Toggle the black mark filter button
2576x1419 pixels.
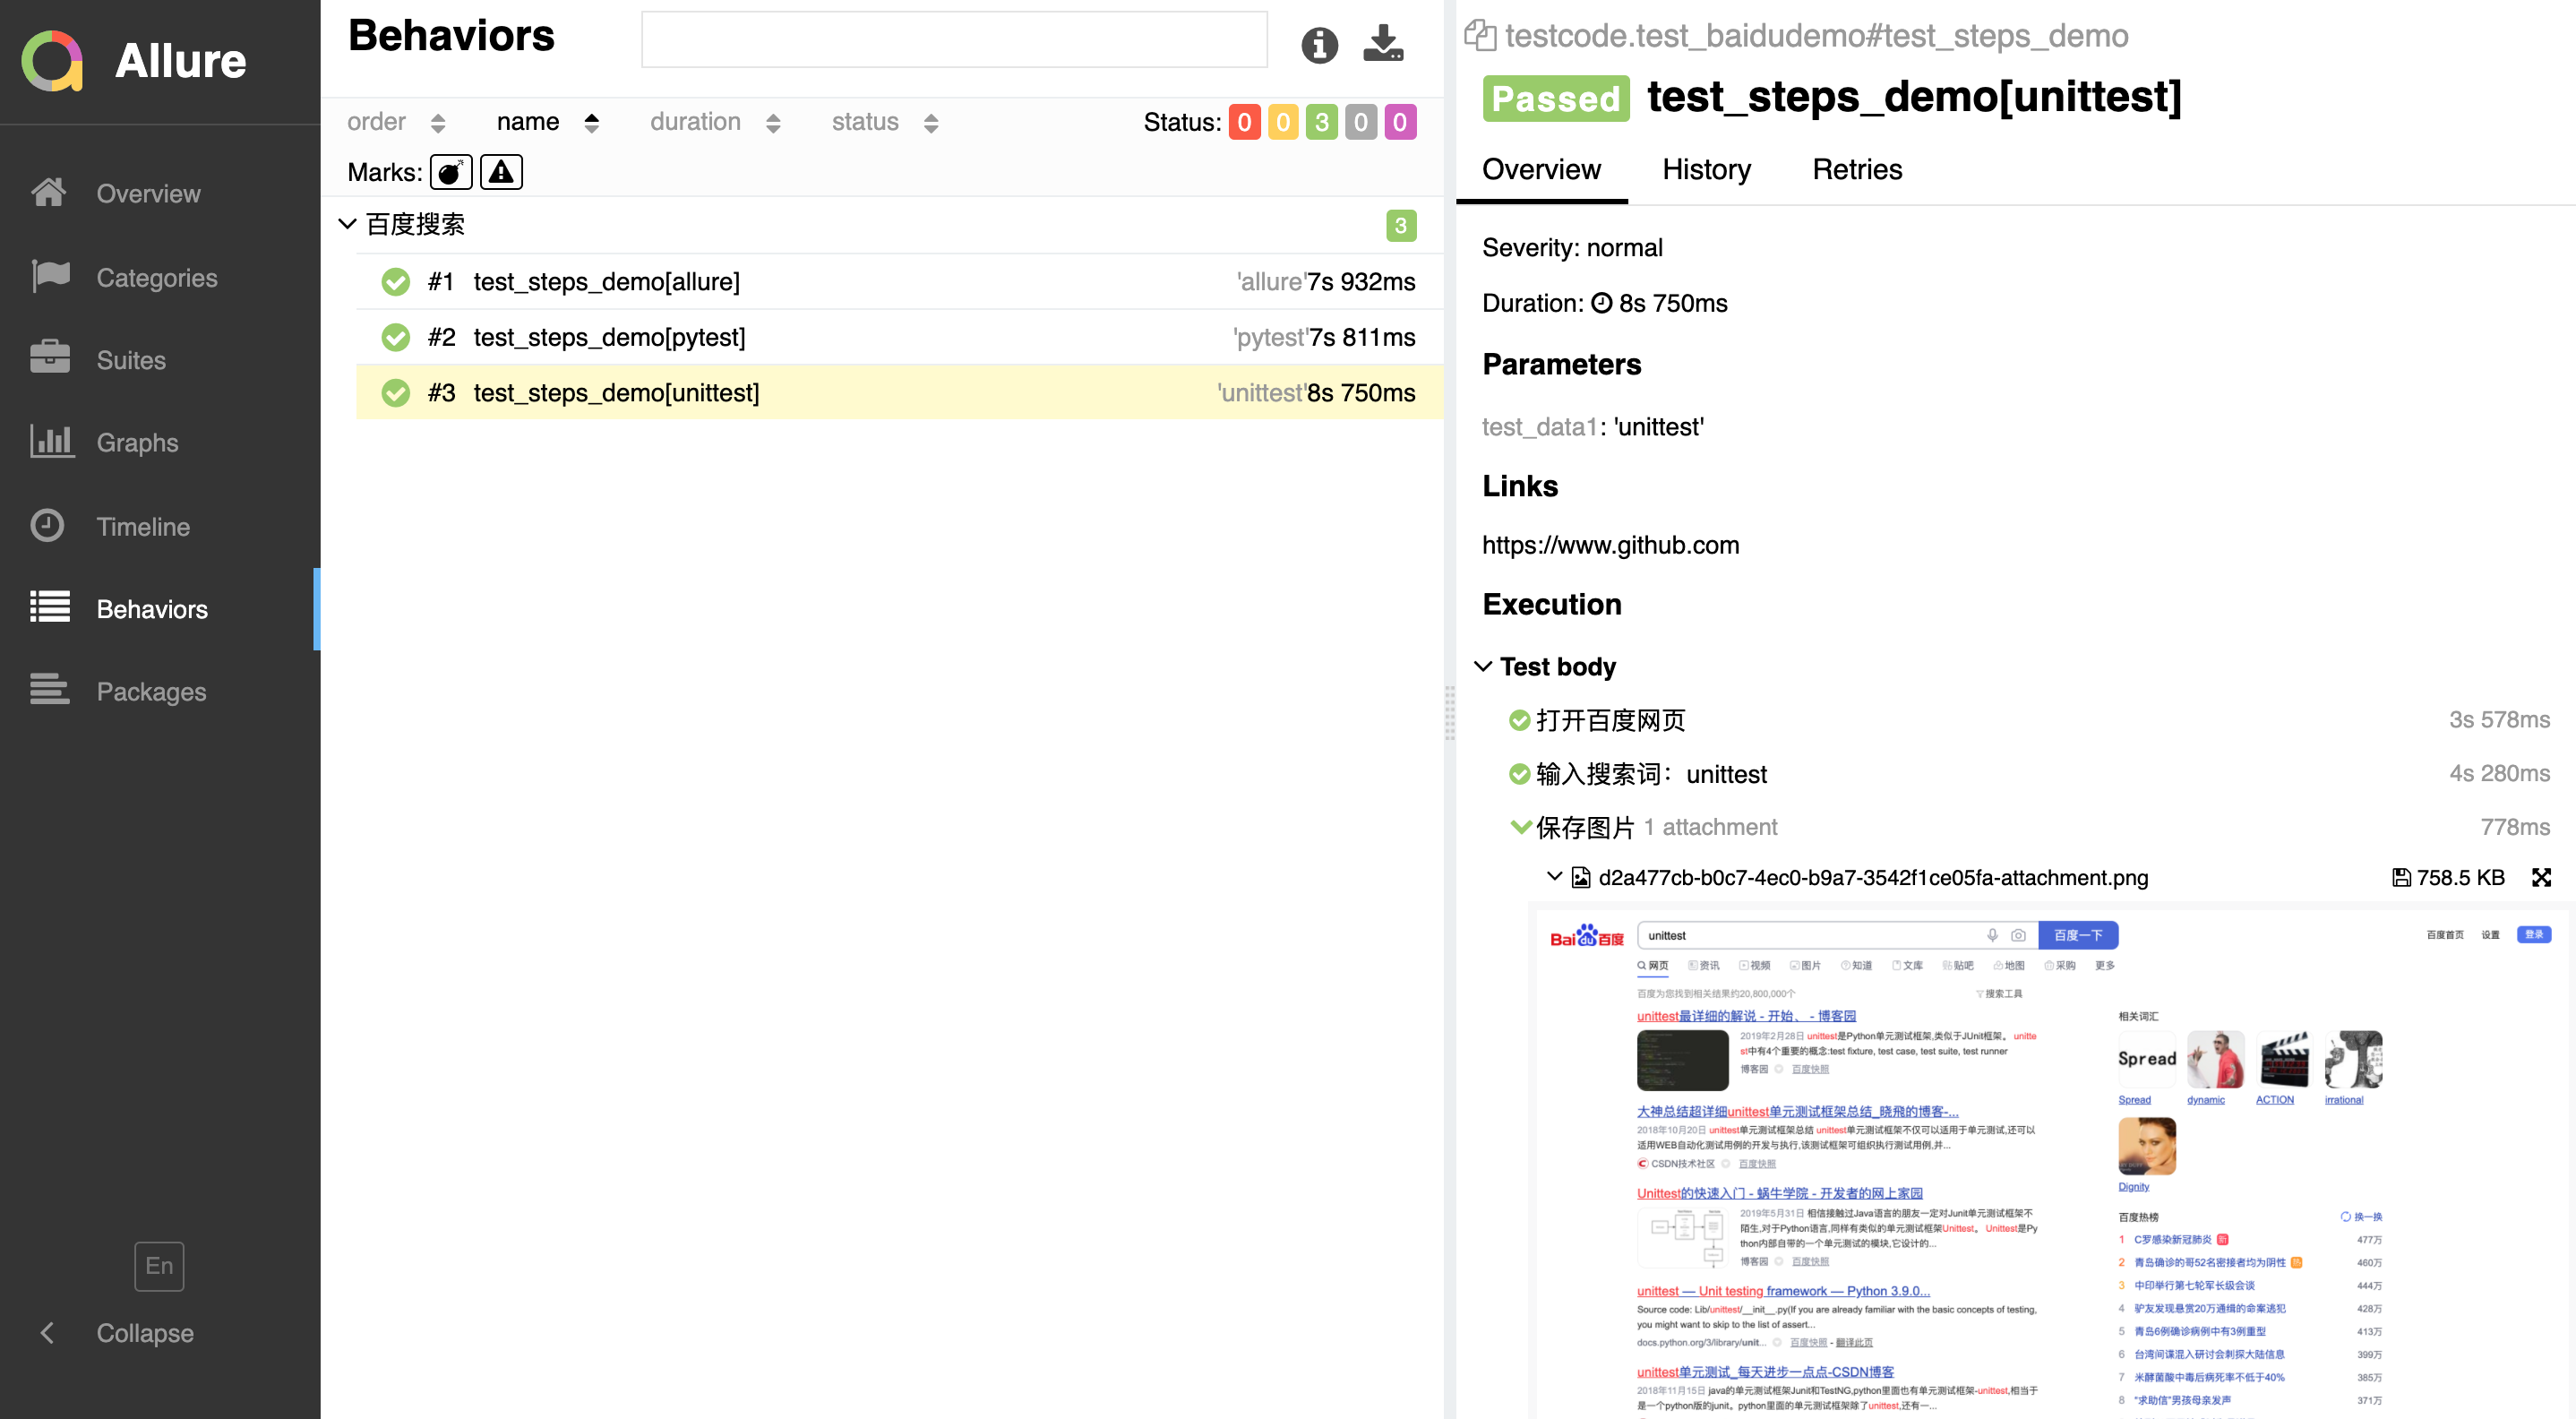pyautogui.click(x=452, y=171)
